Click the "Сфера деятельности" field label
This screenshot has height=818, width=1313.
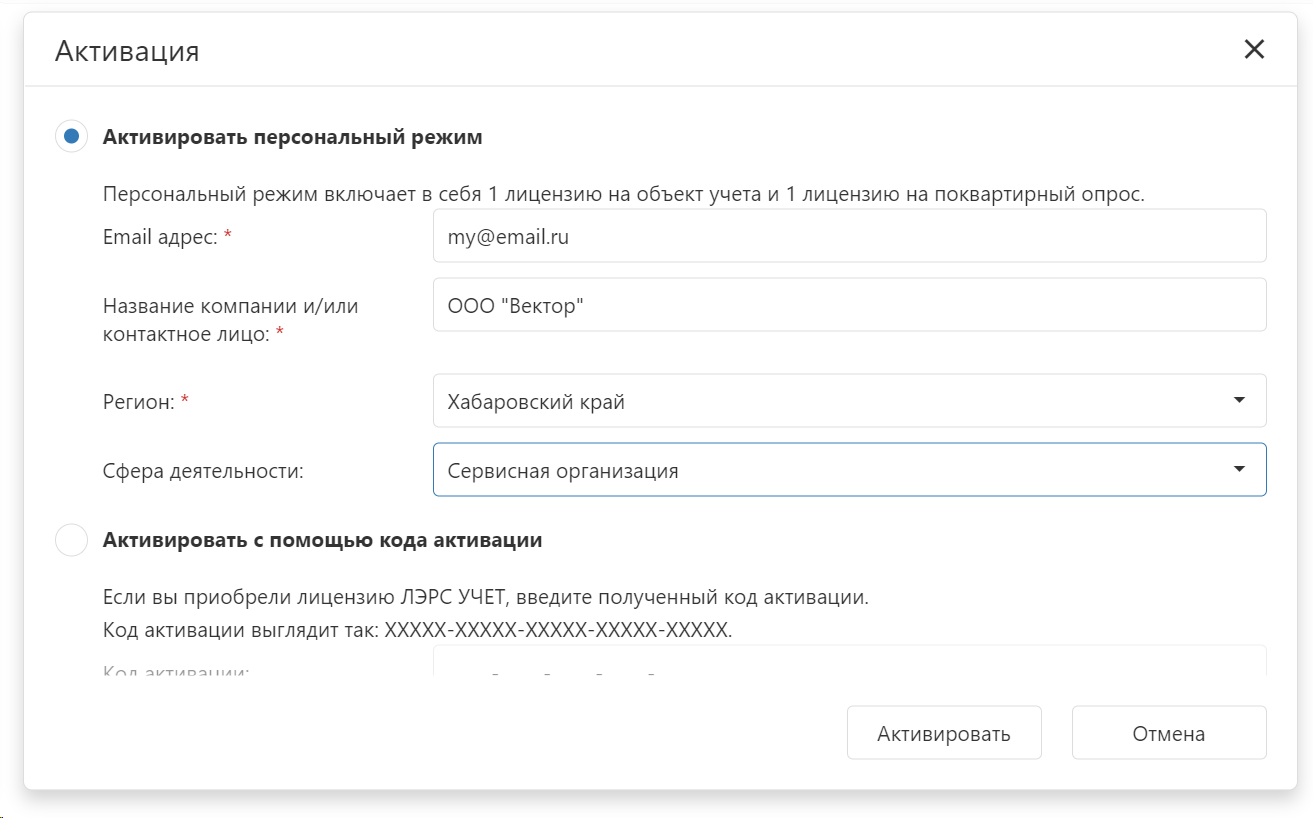[x=203, y=471]
